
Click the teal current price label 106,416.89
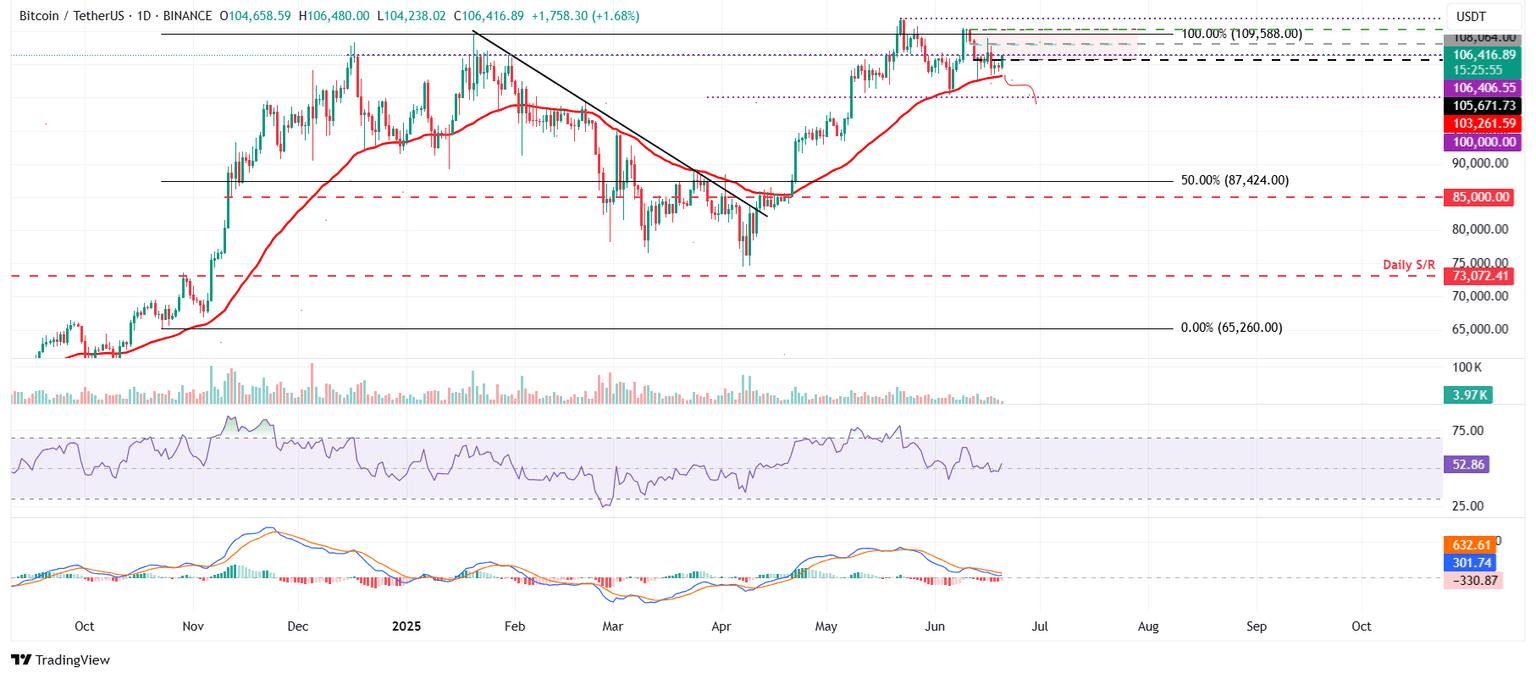point(1484,55)
